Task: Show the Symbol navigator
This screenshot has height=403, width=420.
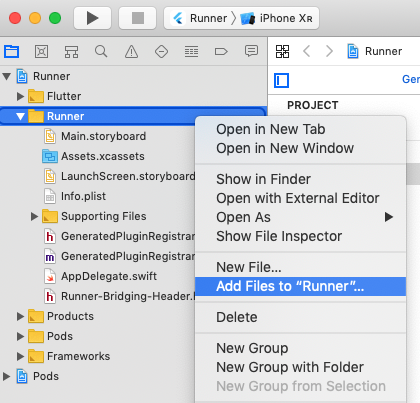Action: coord(71,51)
